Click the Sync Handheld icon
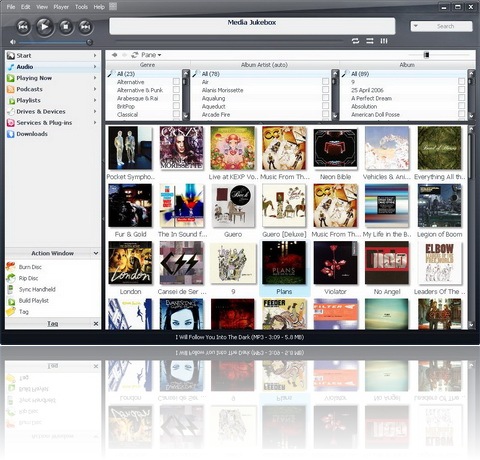480x460 pixels. pyautogui.click(x=11, y=289)
